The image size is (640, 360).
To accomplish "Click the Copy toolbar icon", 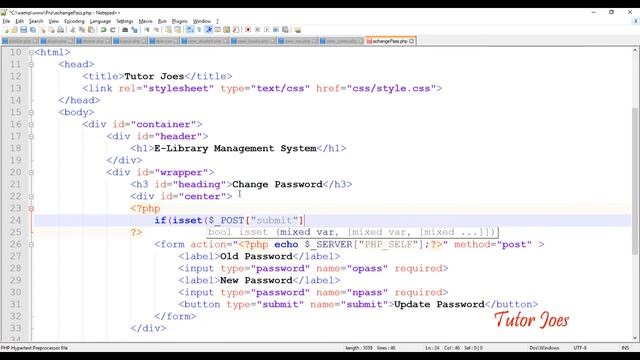I will pos(82,30).
